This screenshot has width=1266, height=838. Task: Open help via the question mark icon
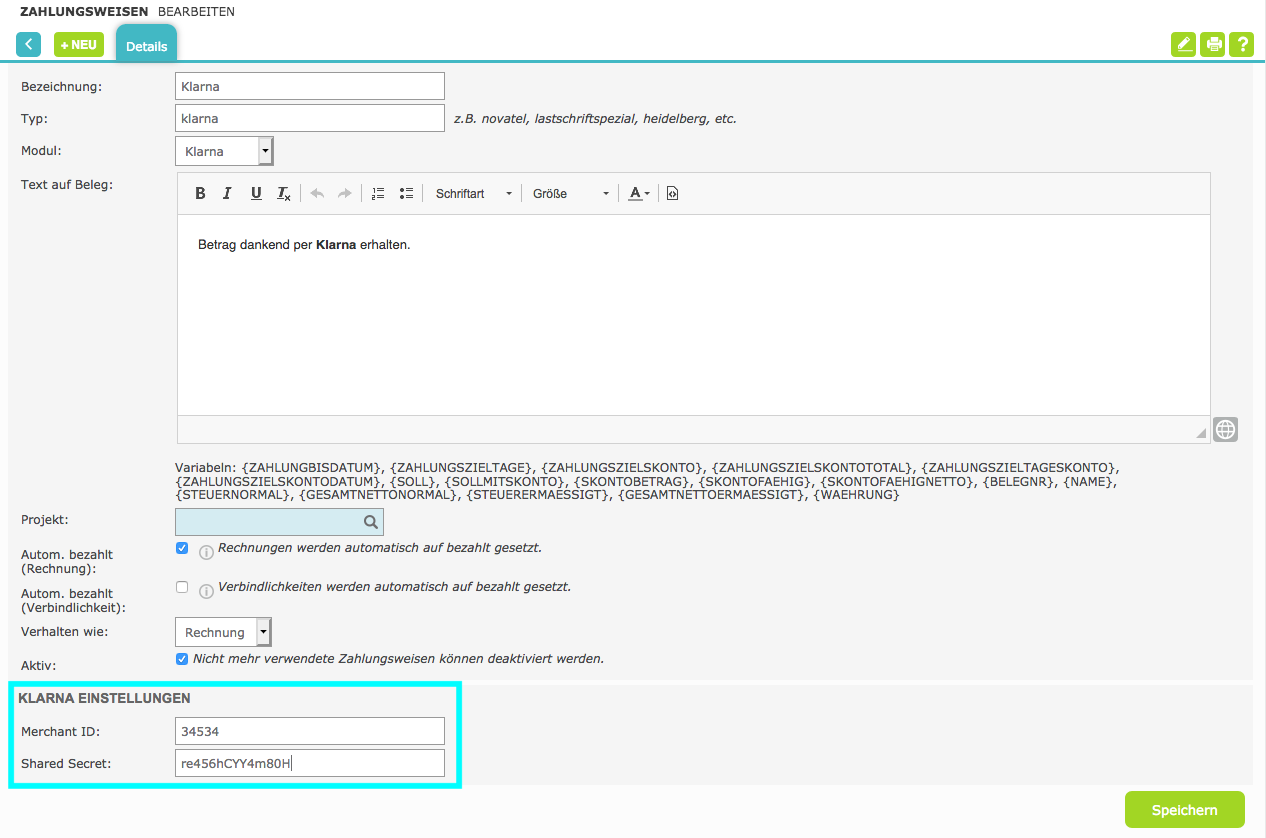[x=1242, y=44]
